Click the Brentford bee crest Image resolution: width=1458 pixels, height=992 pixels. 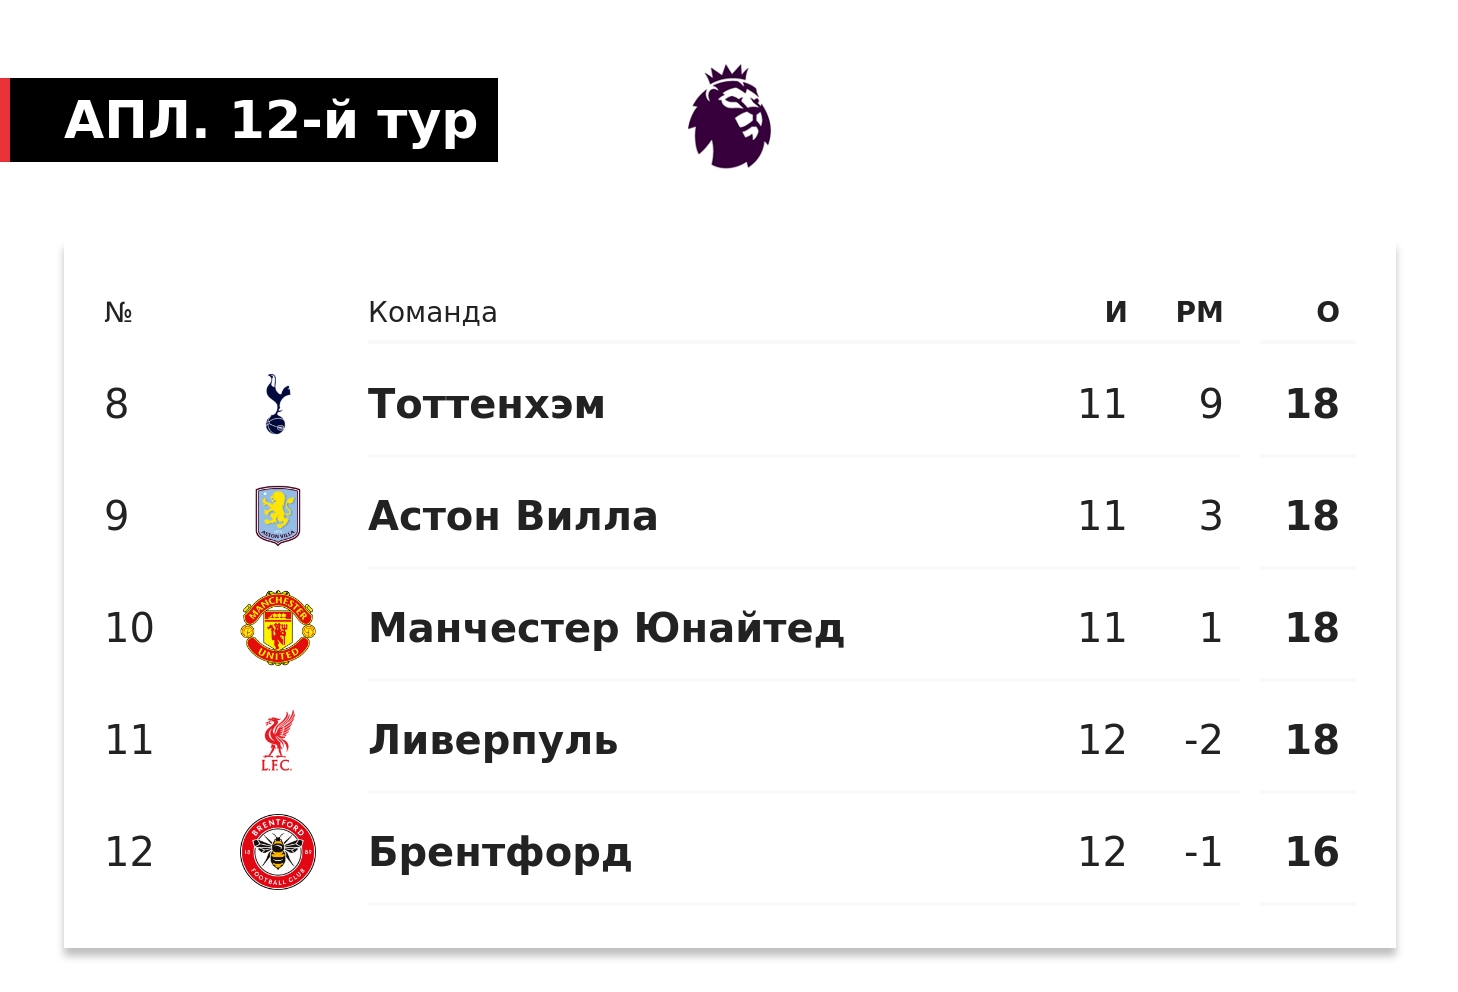278,852
